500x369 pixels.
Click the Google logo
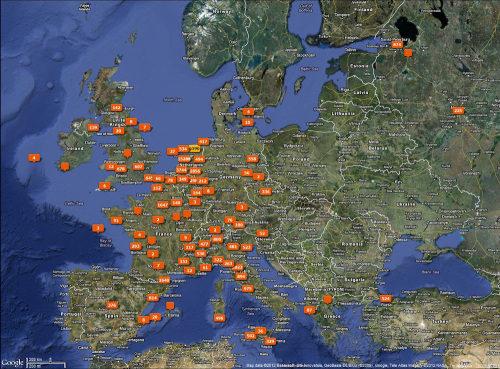[12, 363]
